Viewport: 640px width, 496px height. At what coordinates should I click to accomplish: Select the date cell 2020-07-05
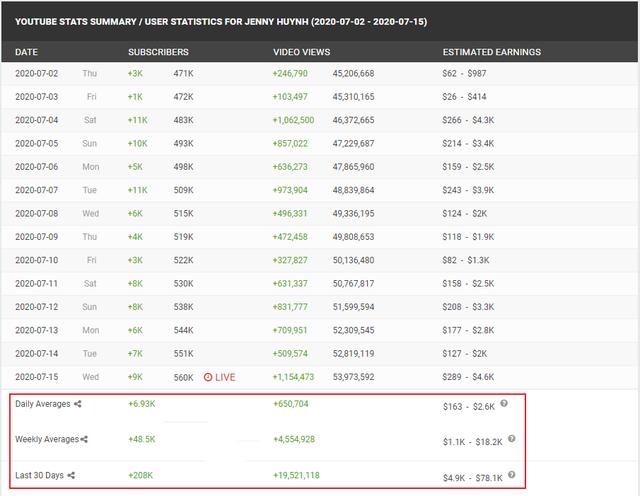click(37, 144)
